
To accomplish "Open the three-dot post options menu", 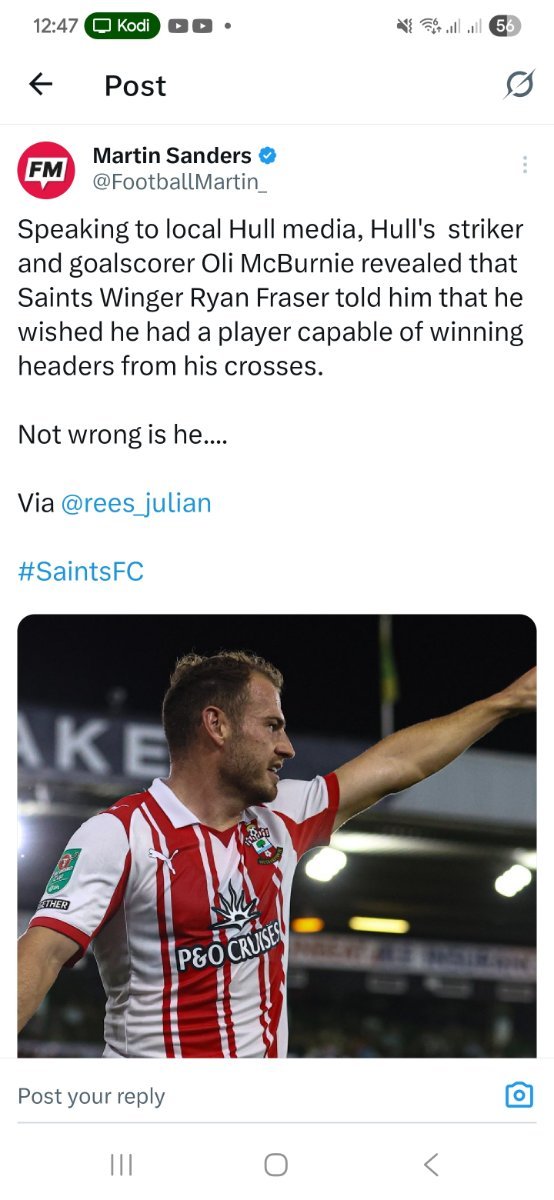I will click(x=524, y=165).
